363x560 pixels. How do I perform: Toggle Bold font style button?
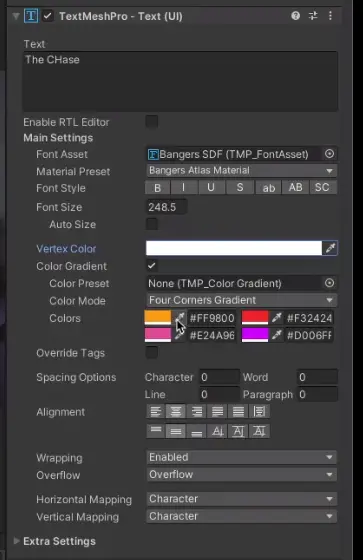click(158, 188)
